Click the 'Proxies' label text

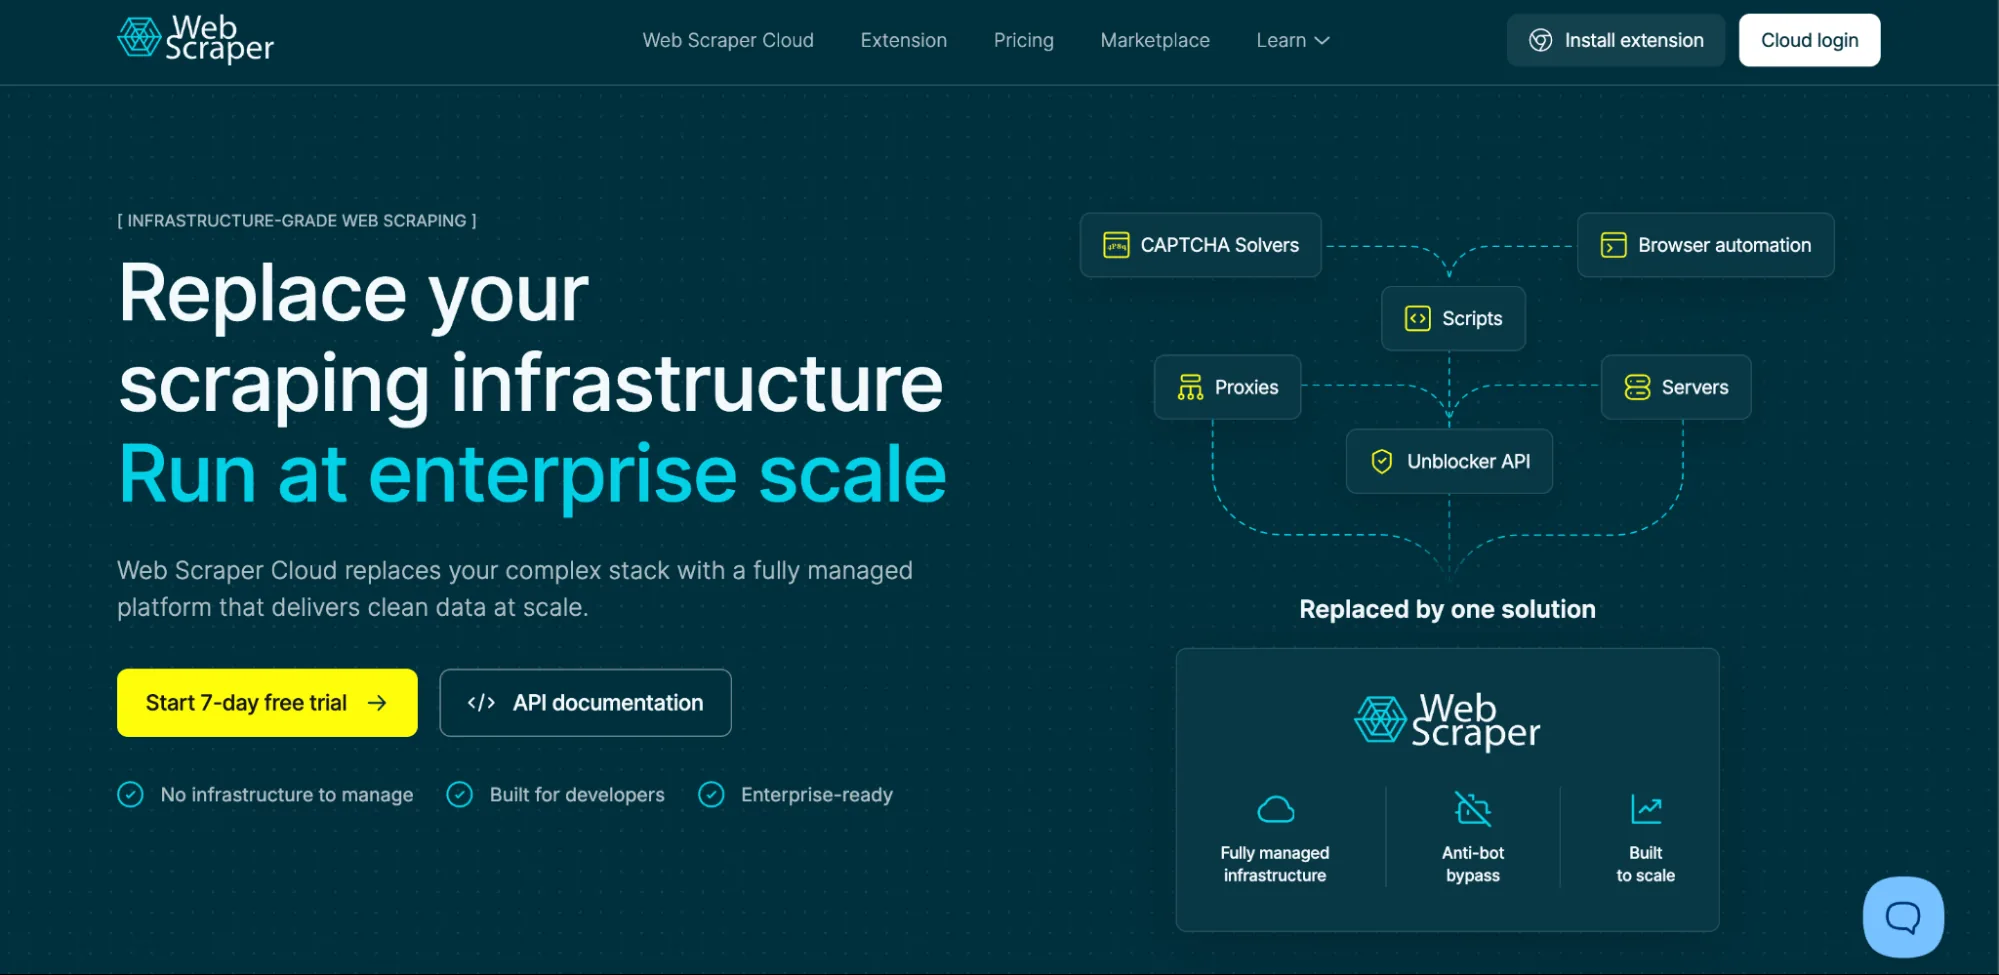1247,387
